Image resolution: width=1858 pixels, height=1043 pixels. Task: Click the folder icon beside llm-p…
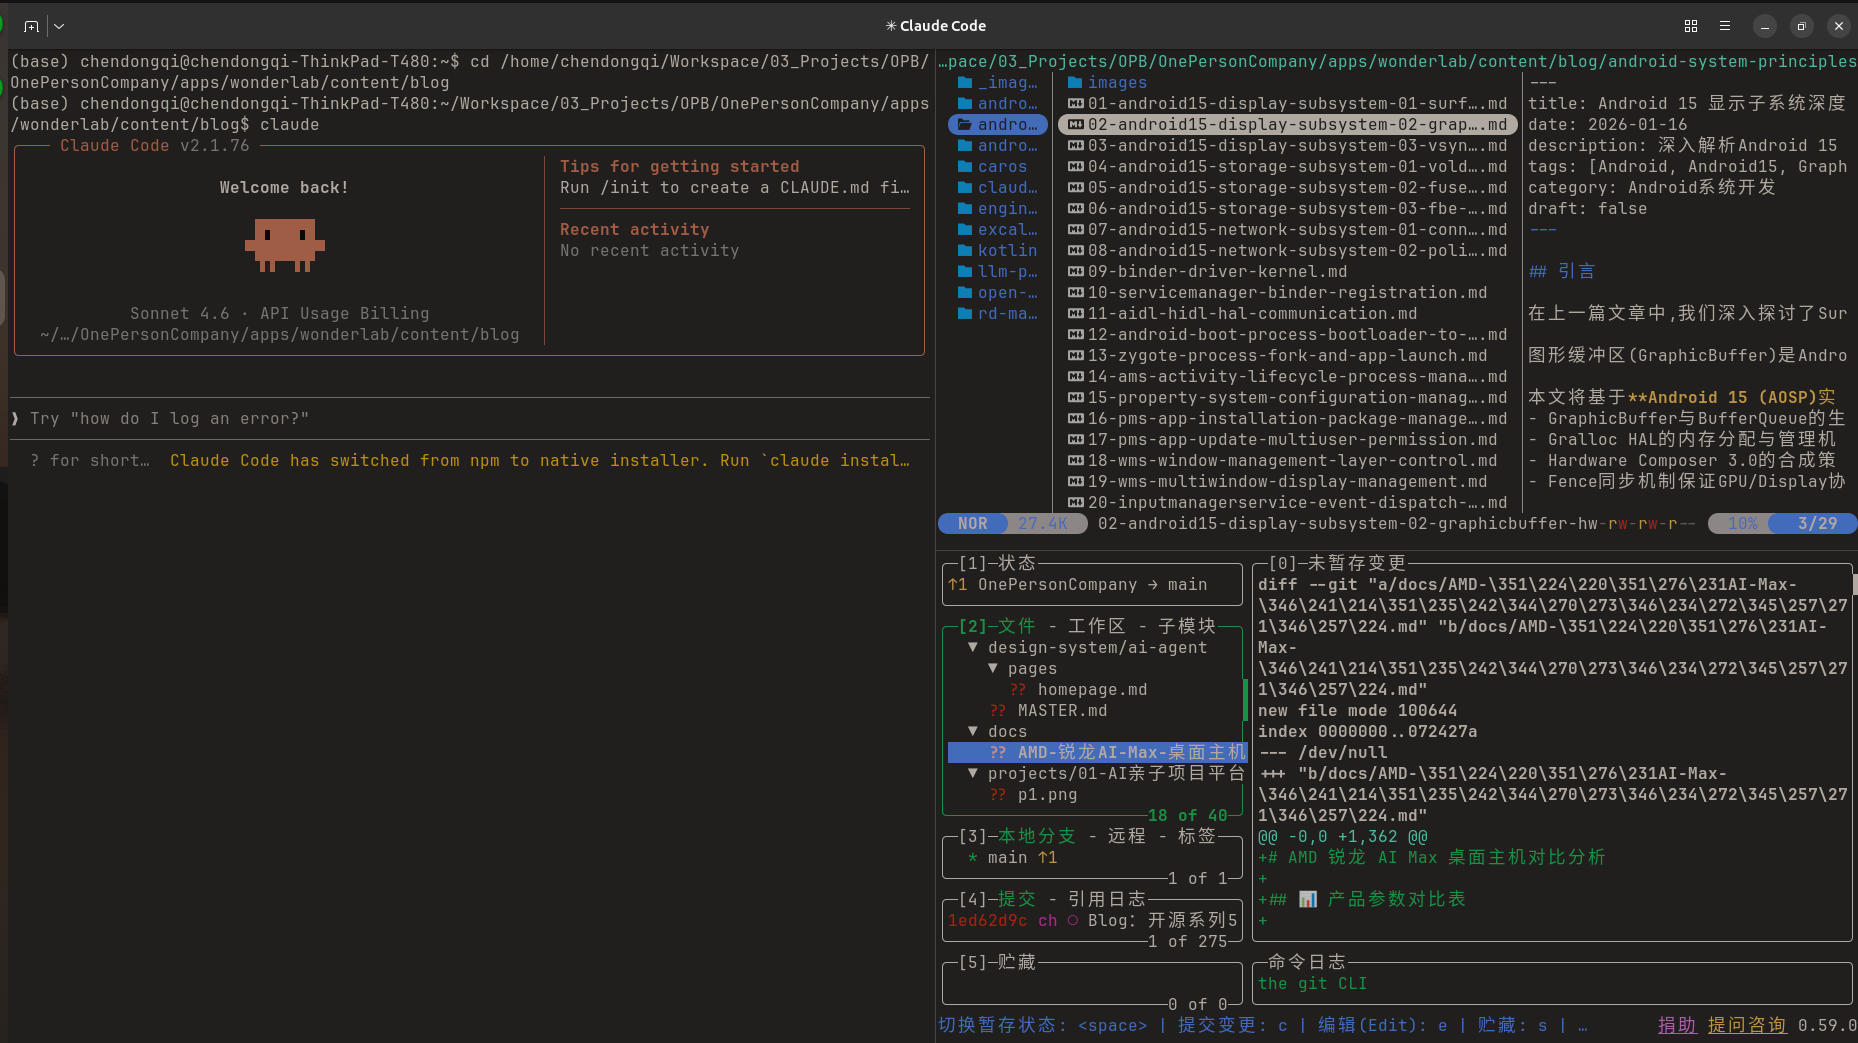point(965,272)
